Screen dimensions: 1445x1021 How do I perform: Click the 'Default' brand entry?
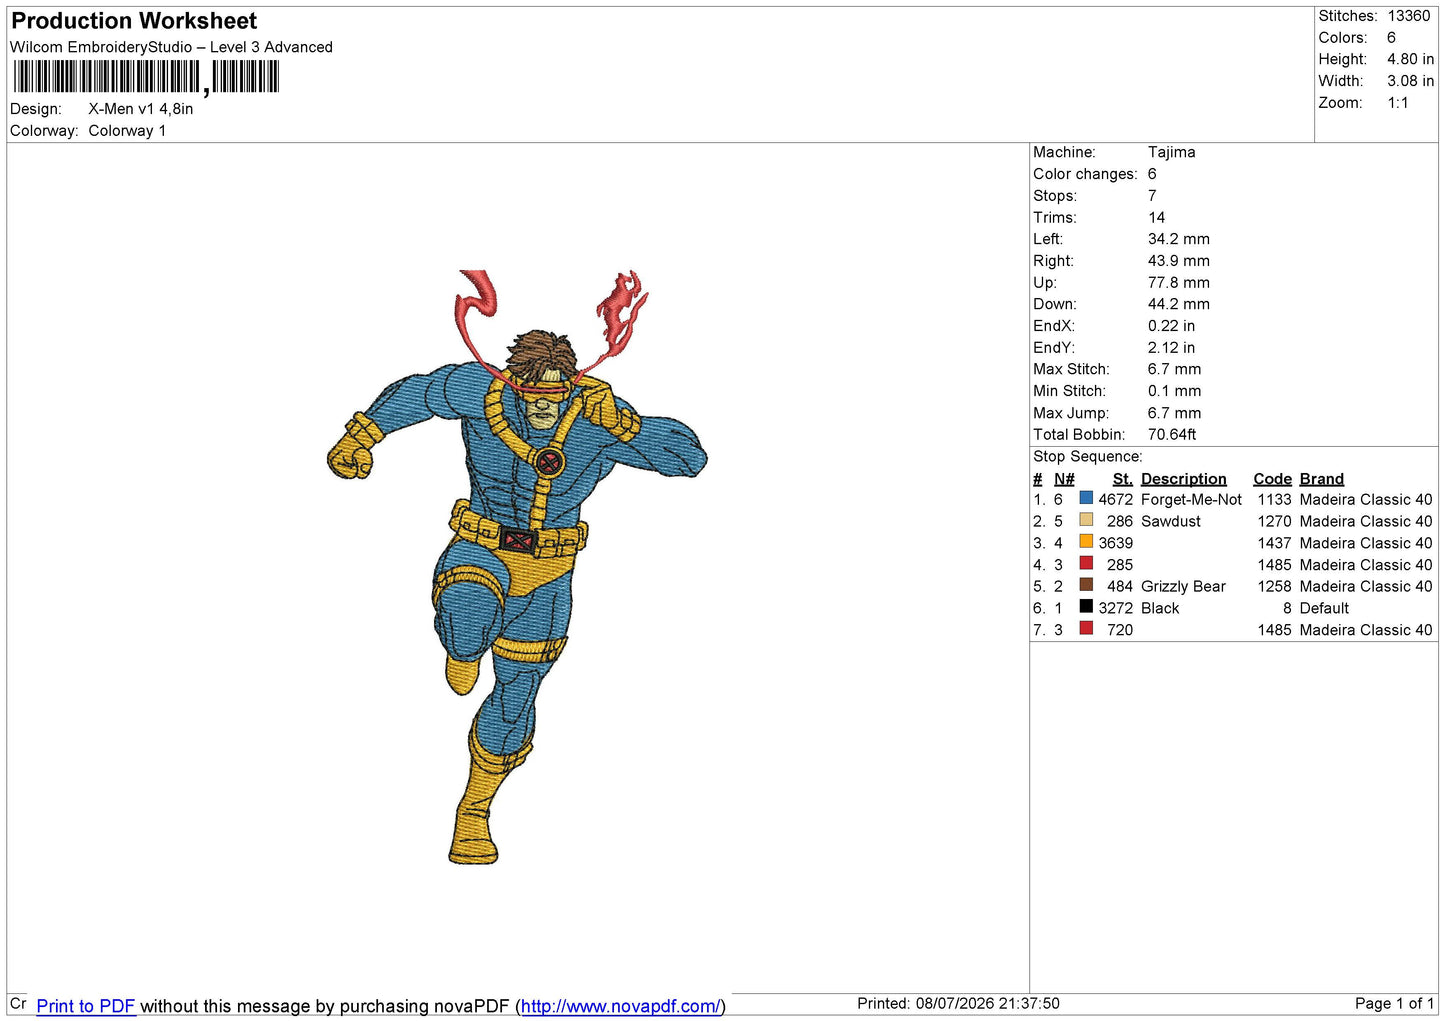point(1324,608)
